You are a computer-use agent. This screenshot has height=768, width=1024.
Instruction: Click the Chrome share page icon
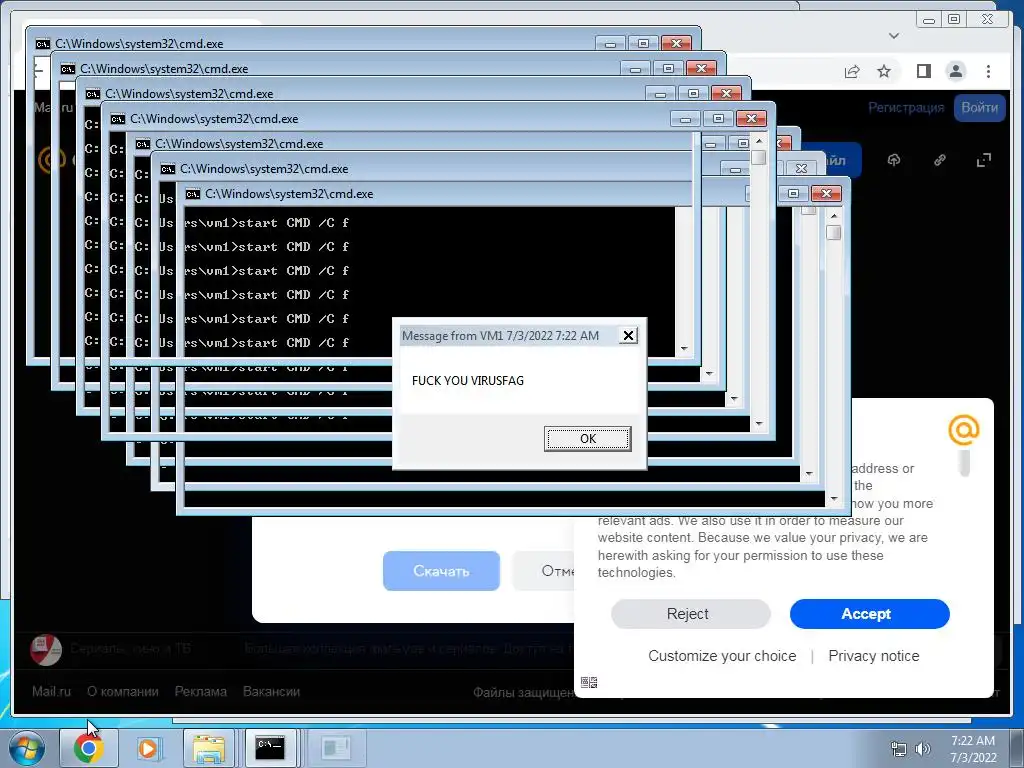(x=852, y=71)
